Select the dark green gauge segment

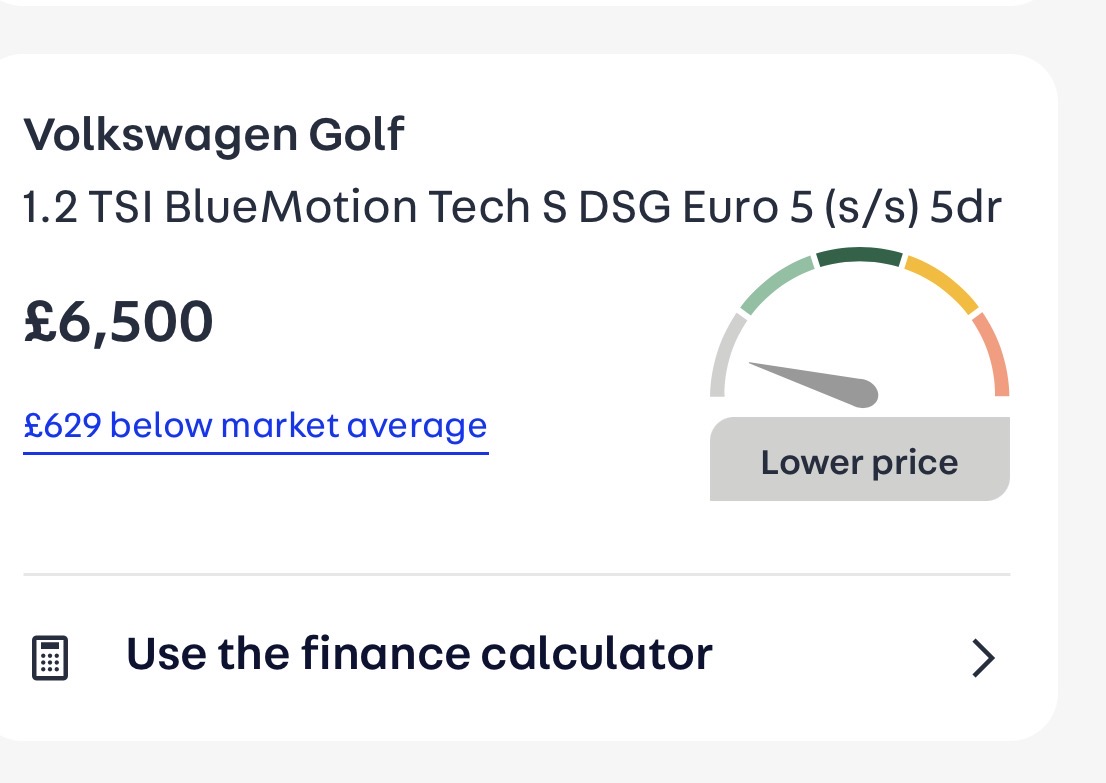pos(859,256)
